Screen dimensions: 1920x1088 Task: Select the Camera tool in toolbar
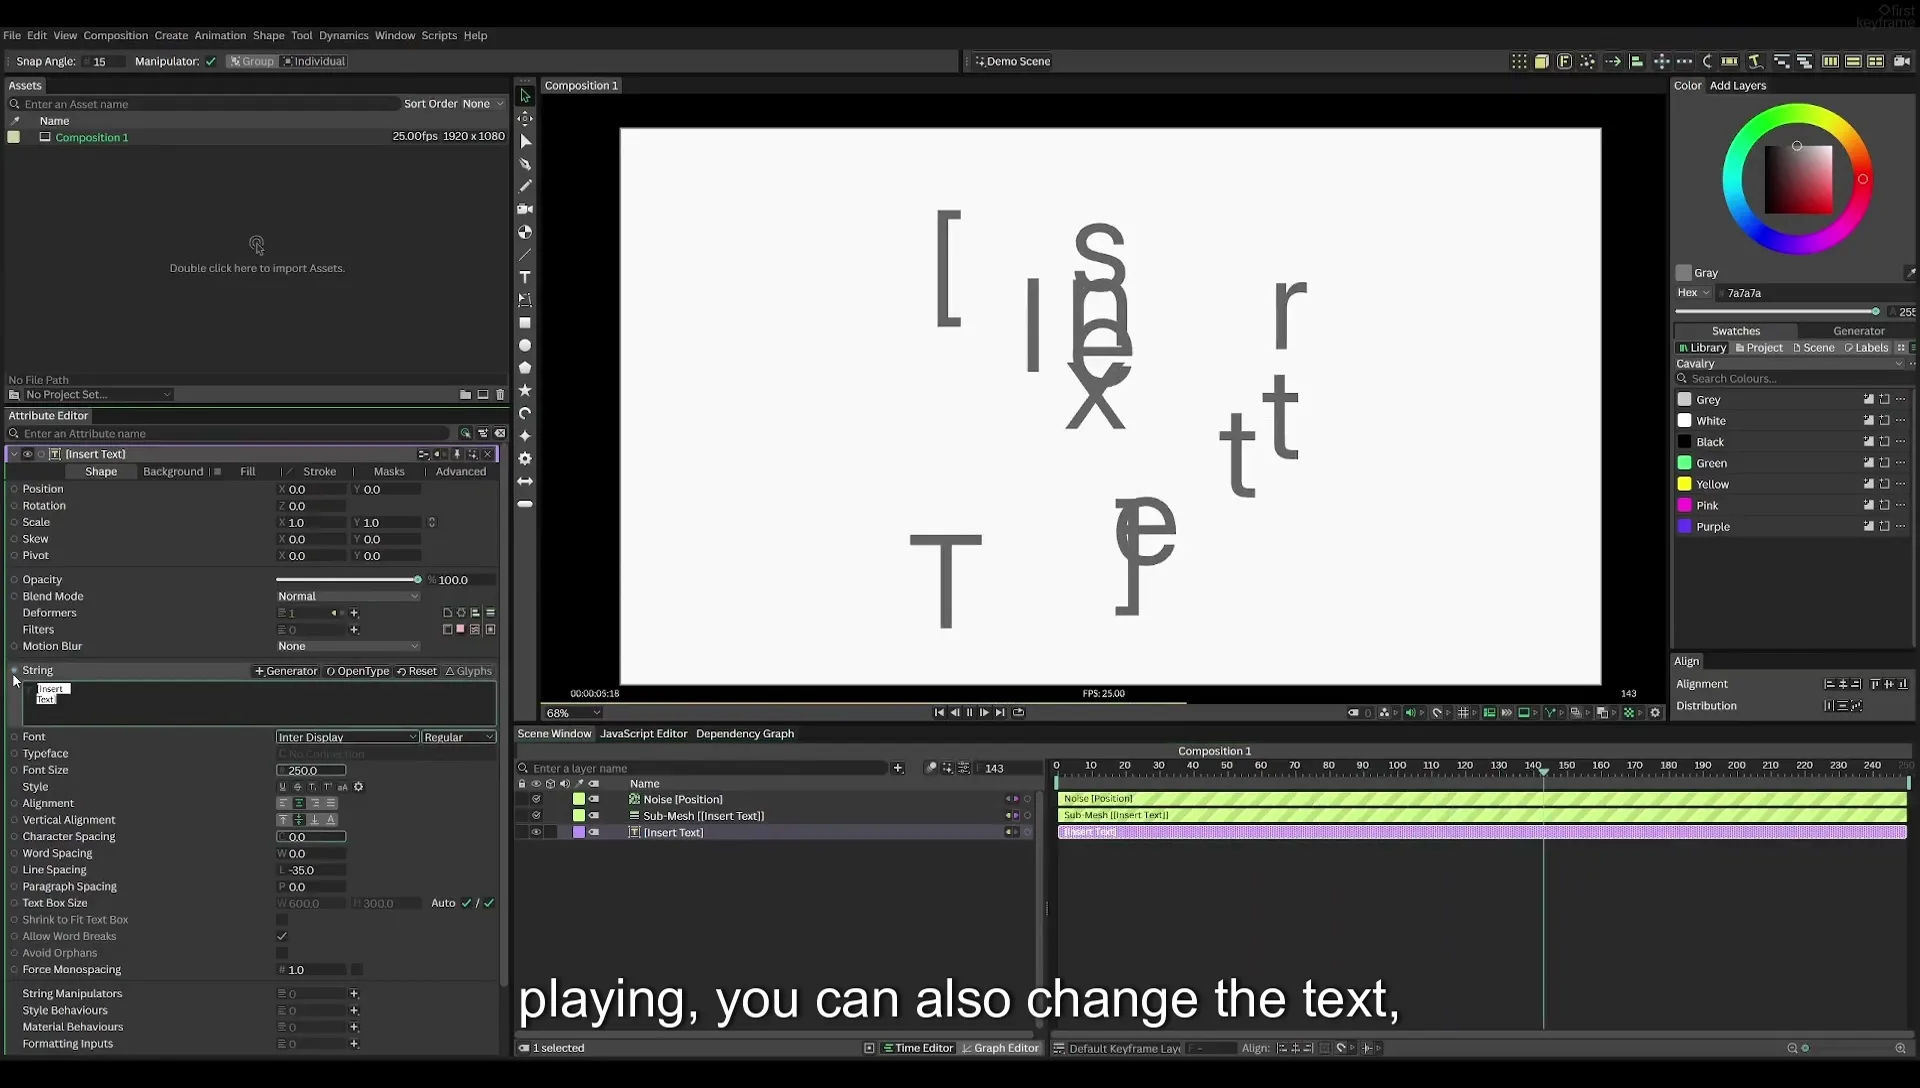pyautogui.click(x=525, y=209)
